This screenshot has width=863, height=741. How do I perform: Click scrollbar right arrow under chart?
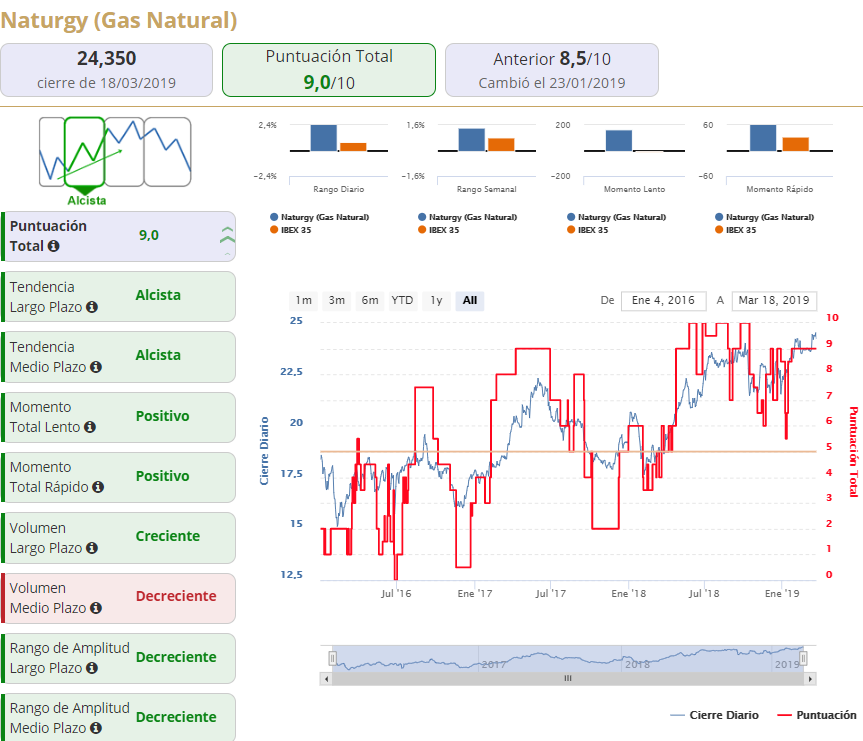810,679
